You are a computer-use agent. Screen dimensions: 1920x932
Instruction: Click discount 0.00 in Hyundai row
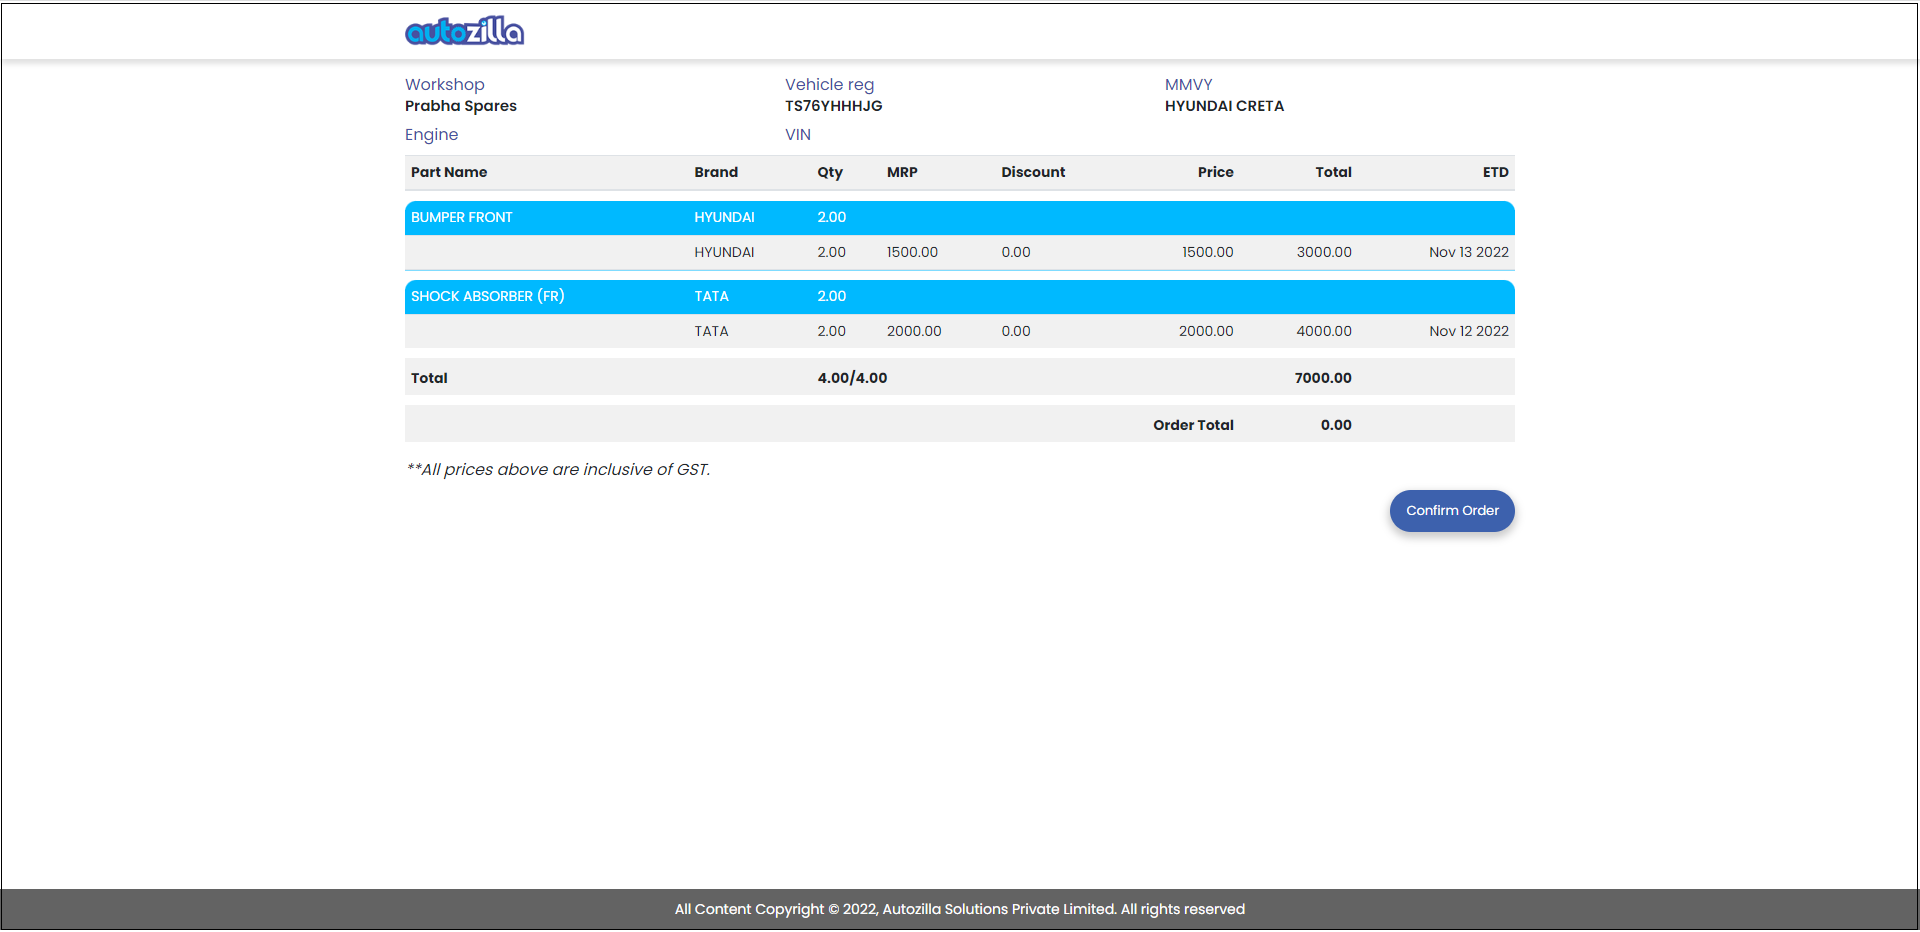[1016, 253]
